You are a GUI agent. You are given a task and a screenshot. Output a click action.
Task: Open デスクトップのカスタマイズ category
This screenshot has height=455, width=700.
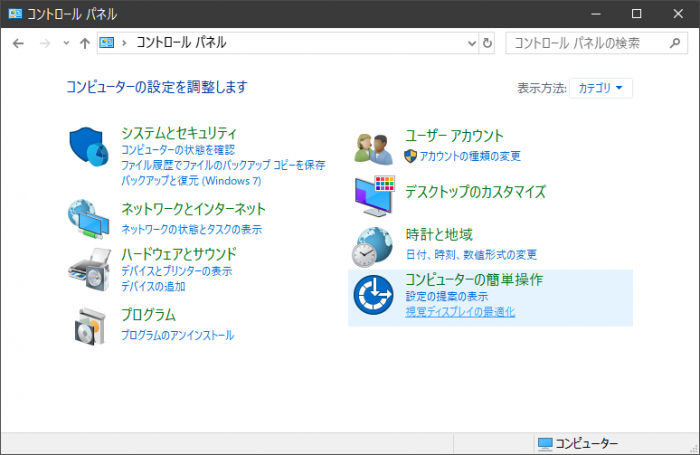(x=475, y=192)
